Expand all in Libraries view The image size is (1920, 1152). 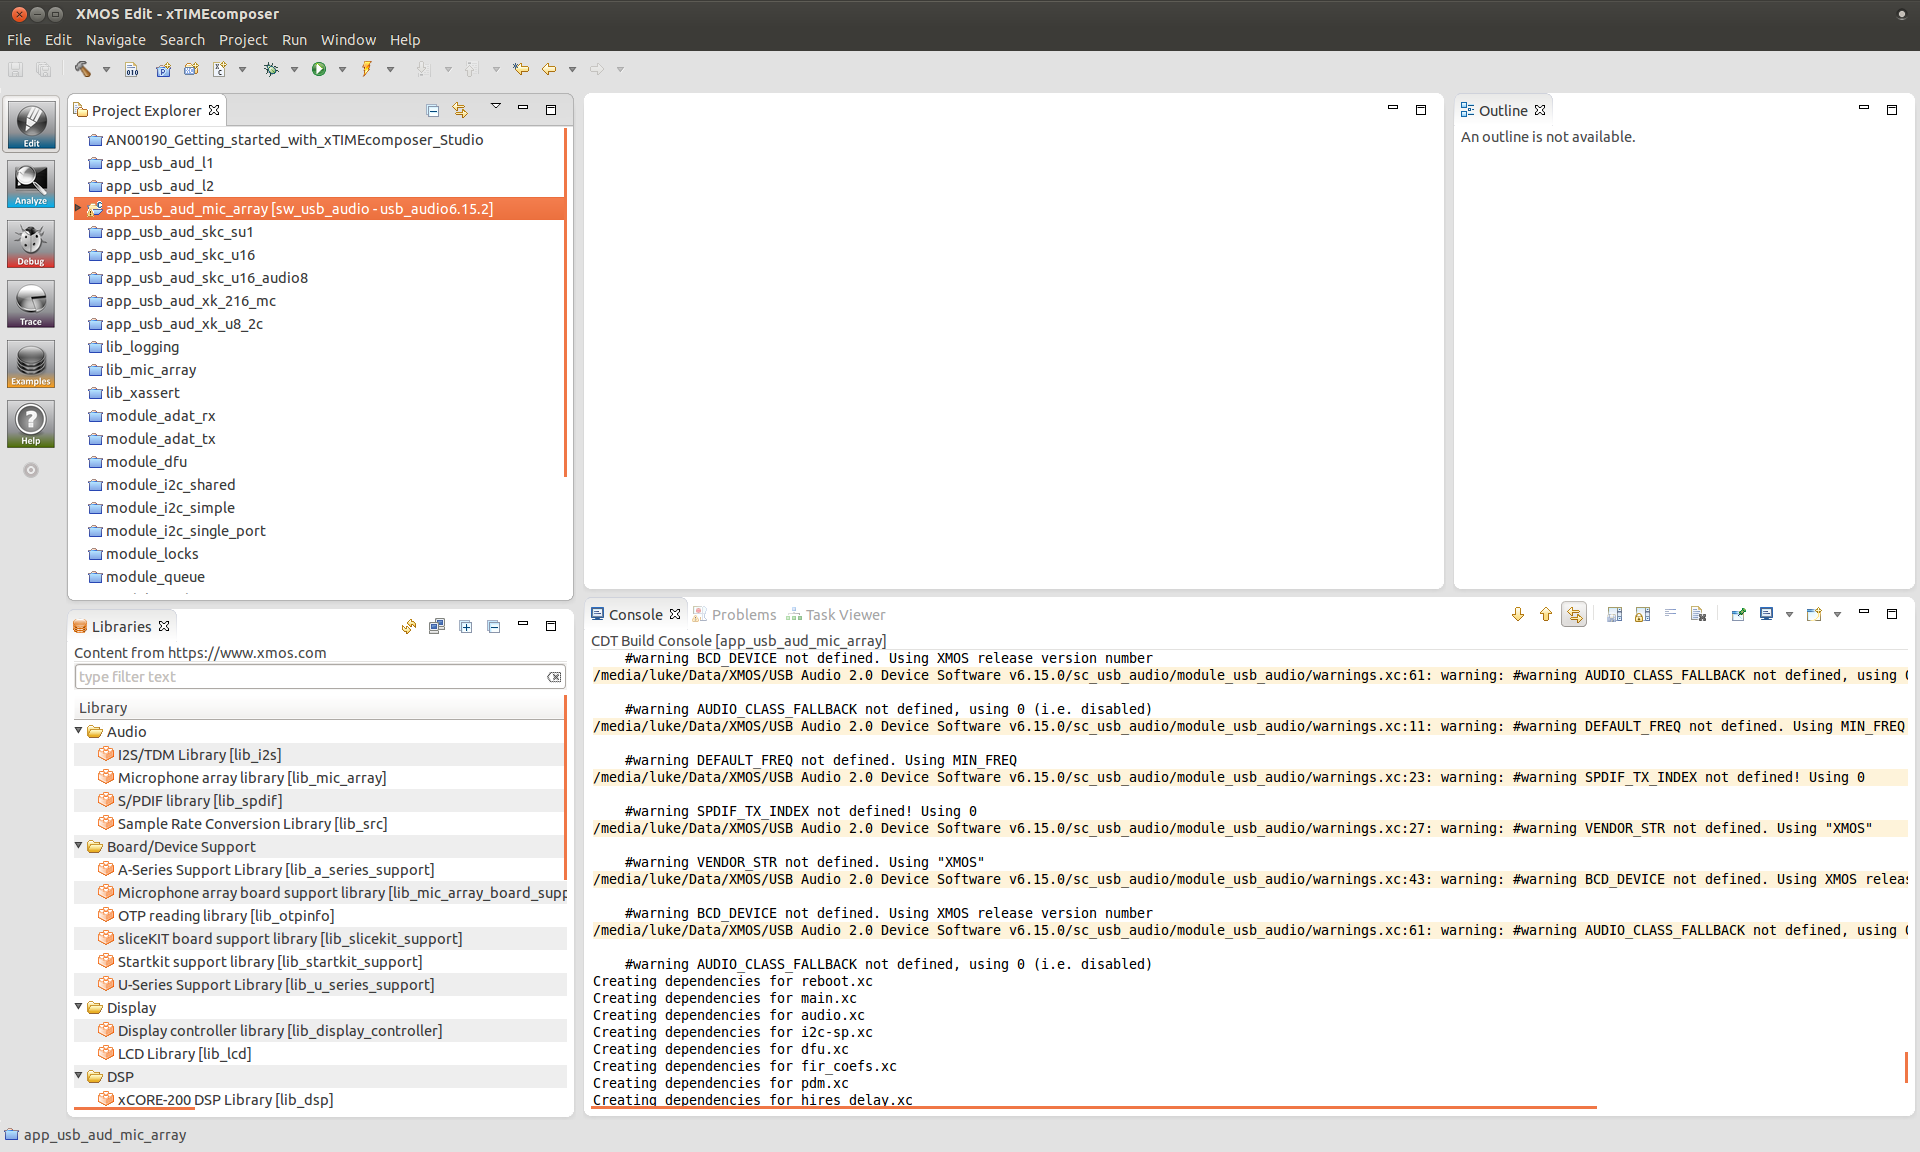pyautogui.click(x=466, y=626)
